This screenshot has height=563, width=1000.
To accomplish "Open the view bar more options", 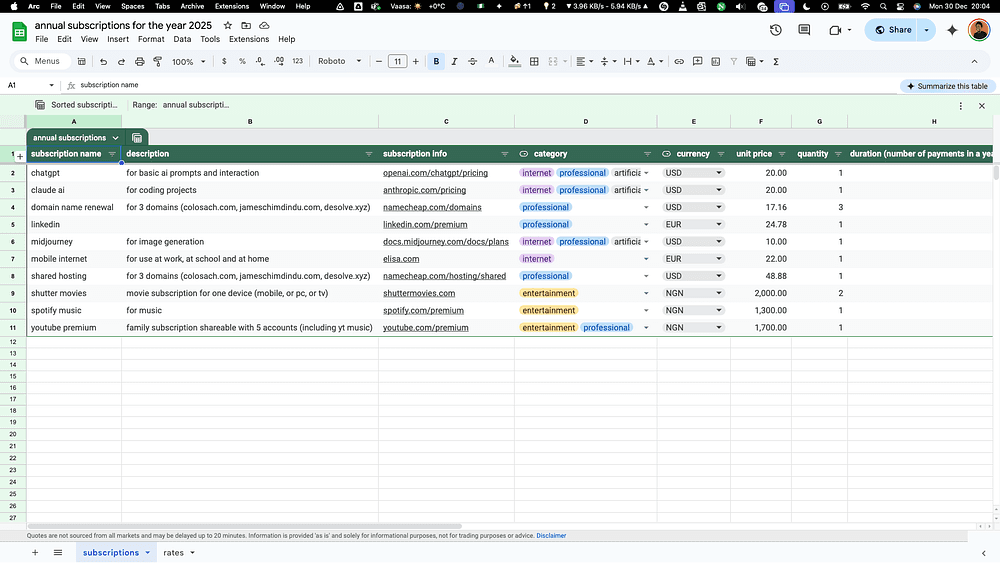I will tap(960, 106).
